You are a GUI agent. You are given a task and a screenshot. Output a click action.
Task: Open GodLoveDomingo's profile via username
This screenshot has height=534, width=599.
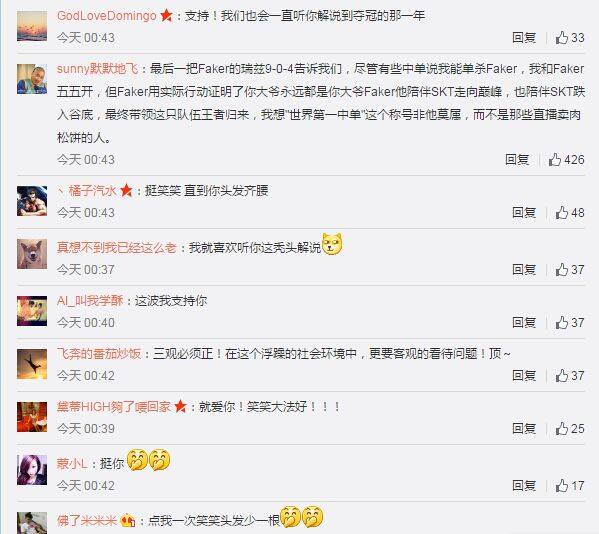[107, 16]
